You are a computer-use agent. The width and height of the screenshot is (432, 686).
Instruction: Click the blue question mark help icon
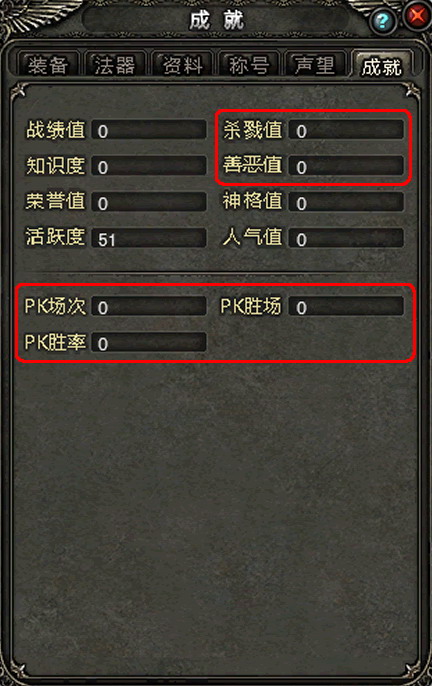pos(382,21)
